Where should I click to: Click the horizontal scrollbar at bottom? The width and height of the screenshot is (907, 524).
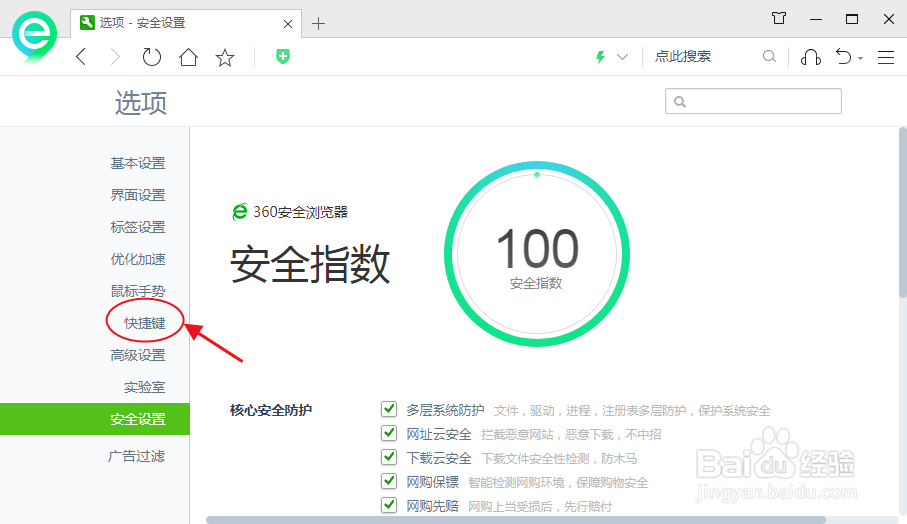point(516,520)
